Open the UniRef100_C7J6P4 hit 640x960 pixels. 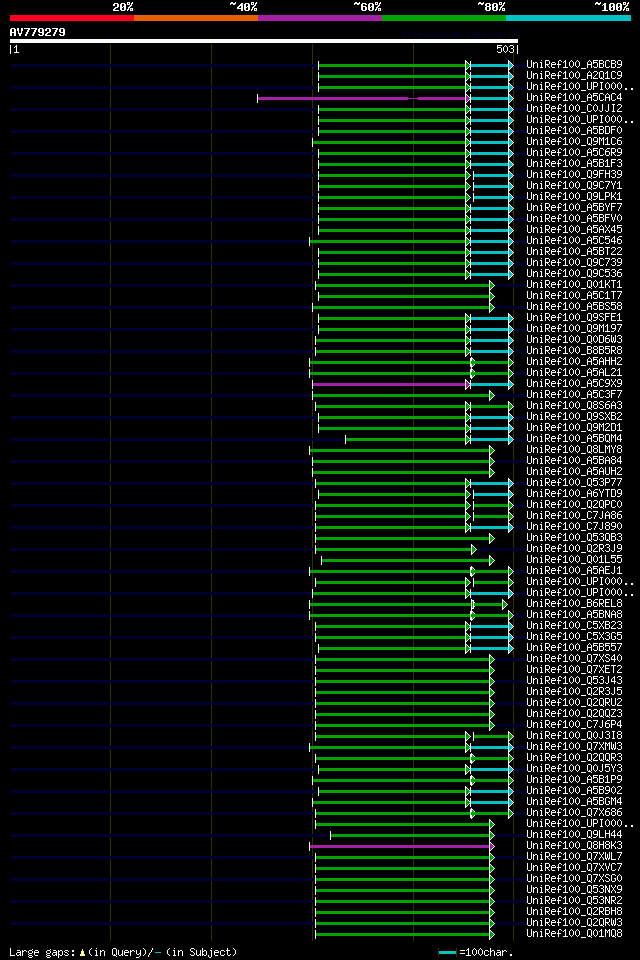[574, 726]
